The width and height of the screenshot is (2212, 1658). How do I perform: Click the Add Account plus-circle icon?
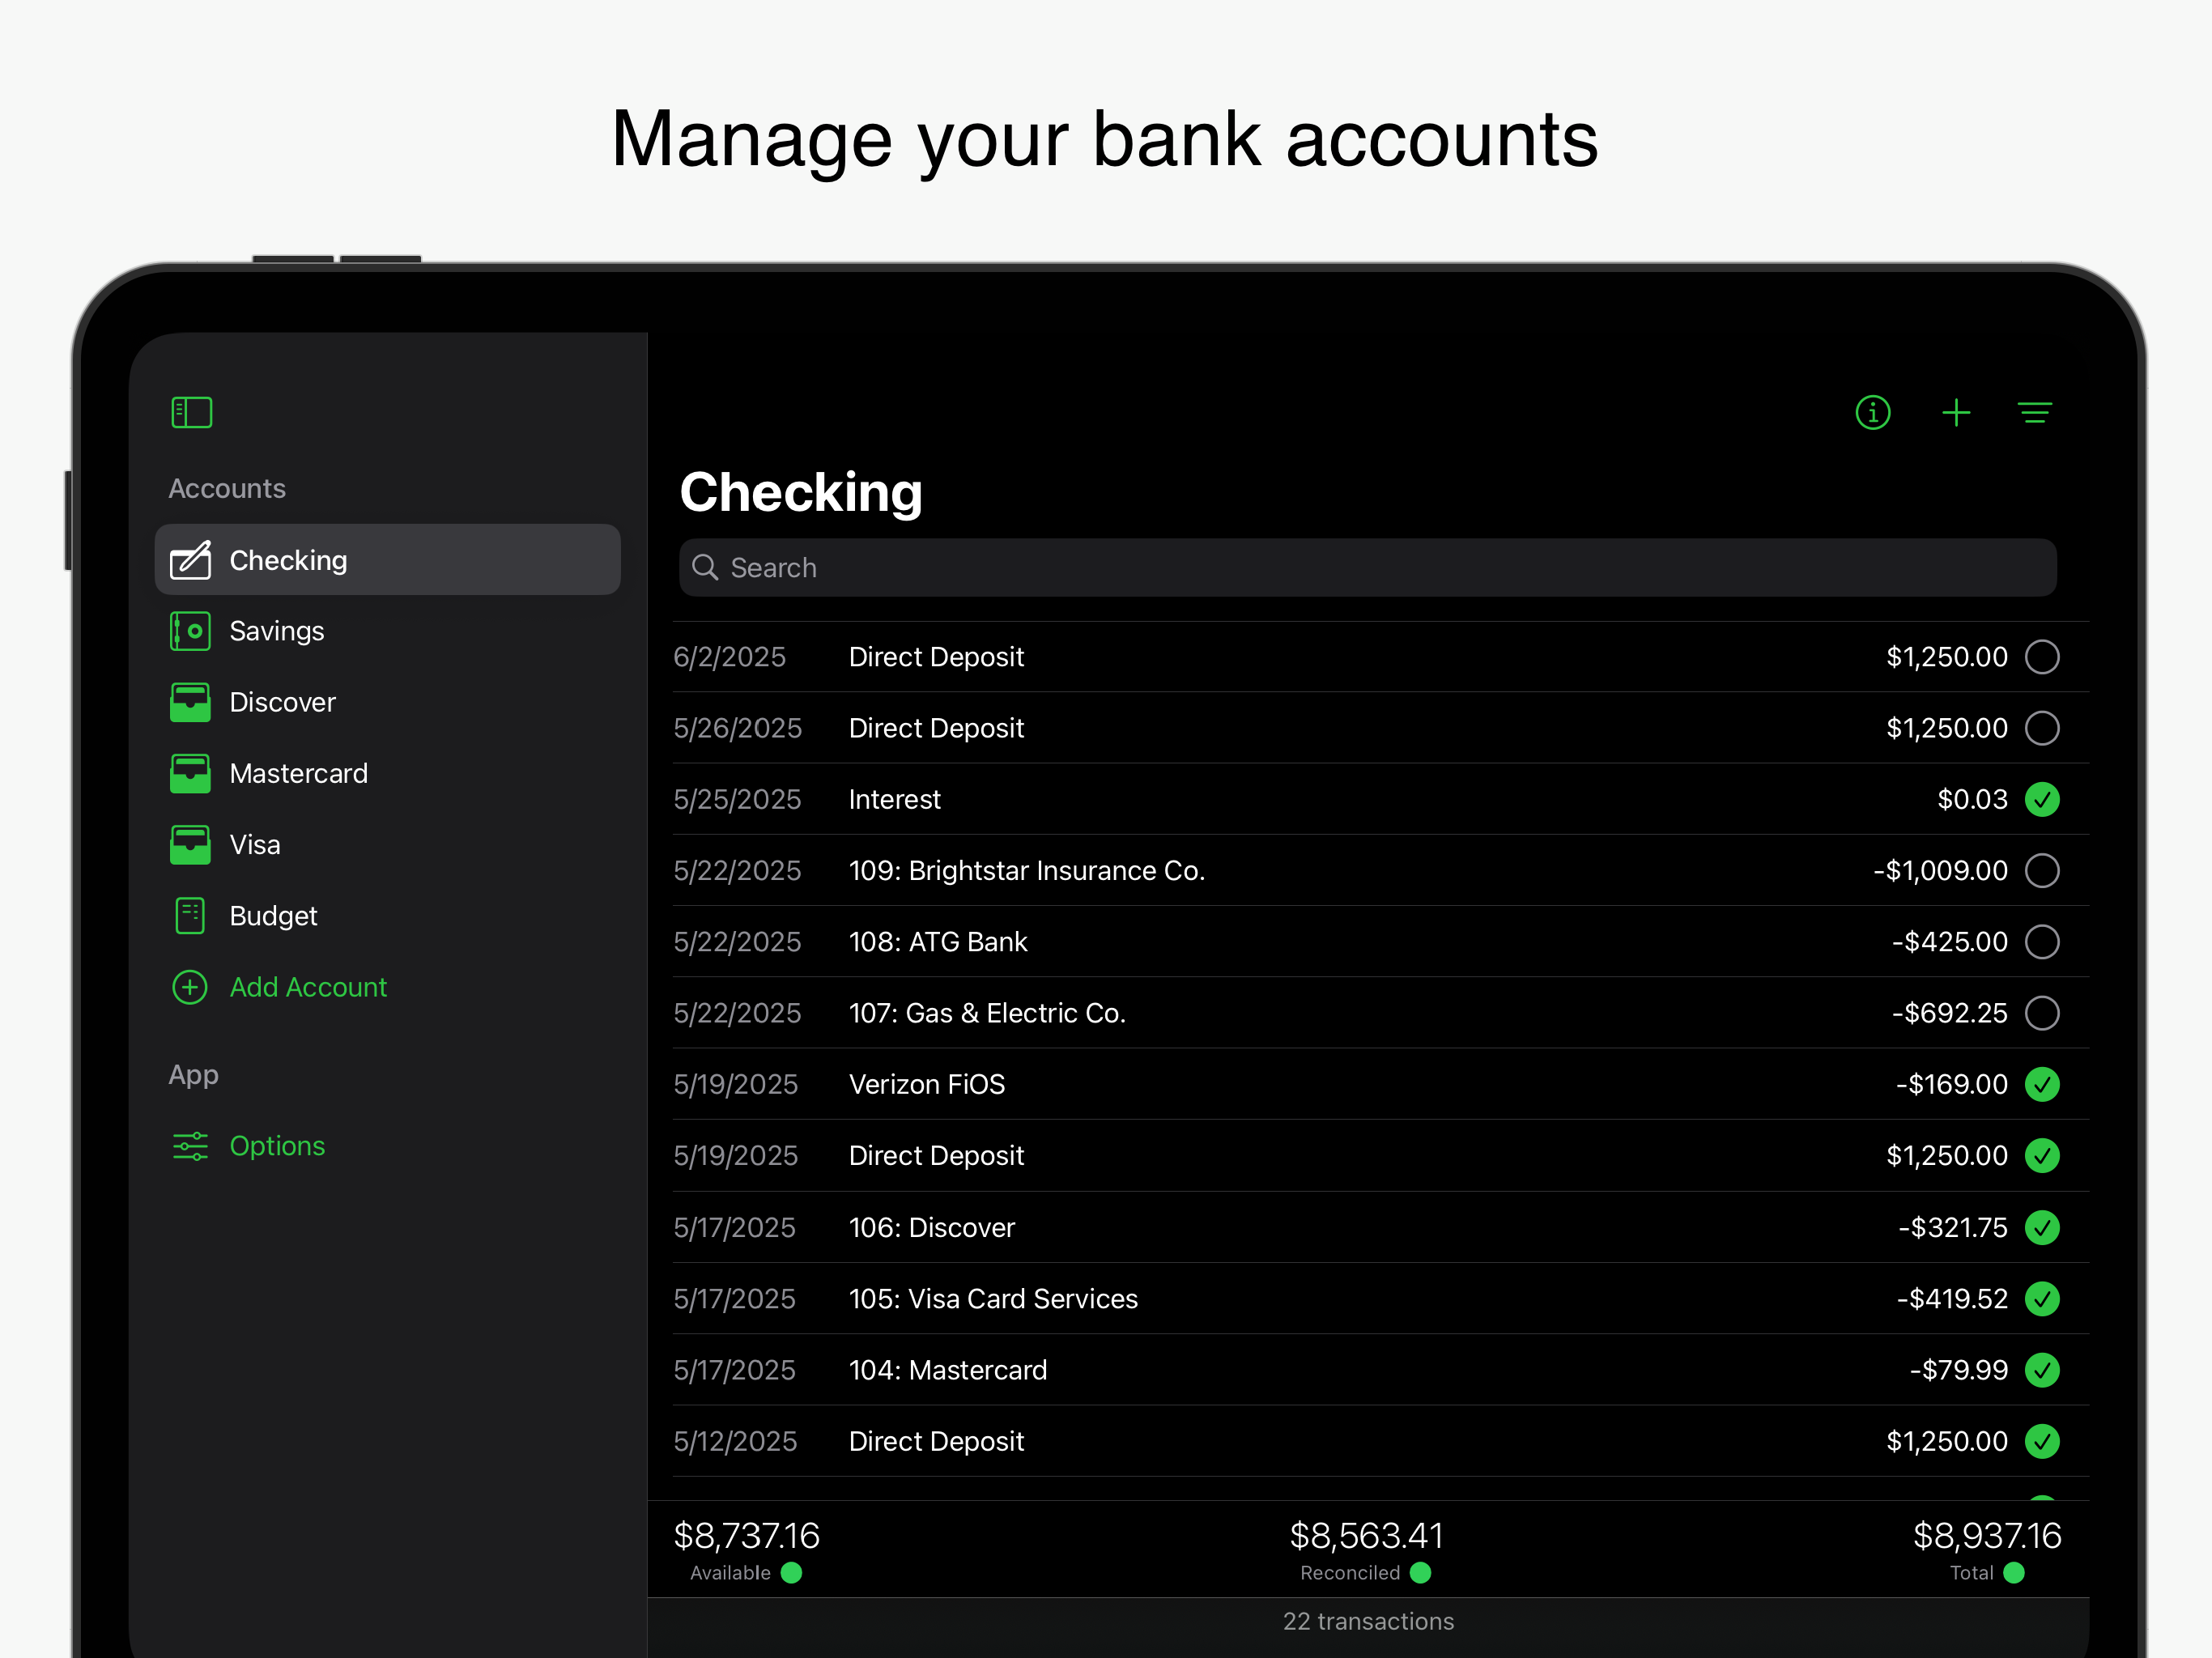190,987
